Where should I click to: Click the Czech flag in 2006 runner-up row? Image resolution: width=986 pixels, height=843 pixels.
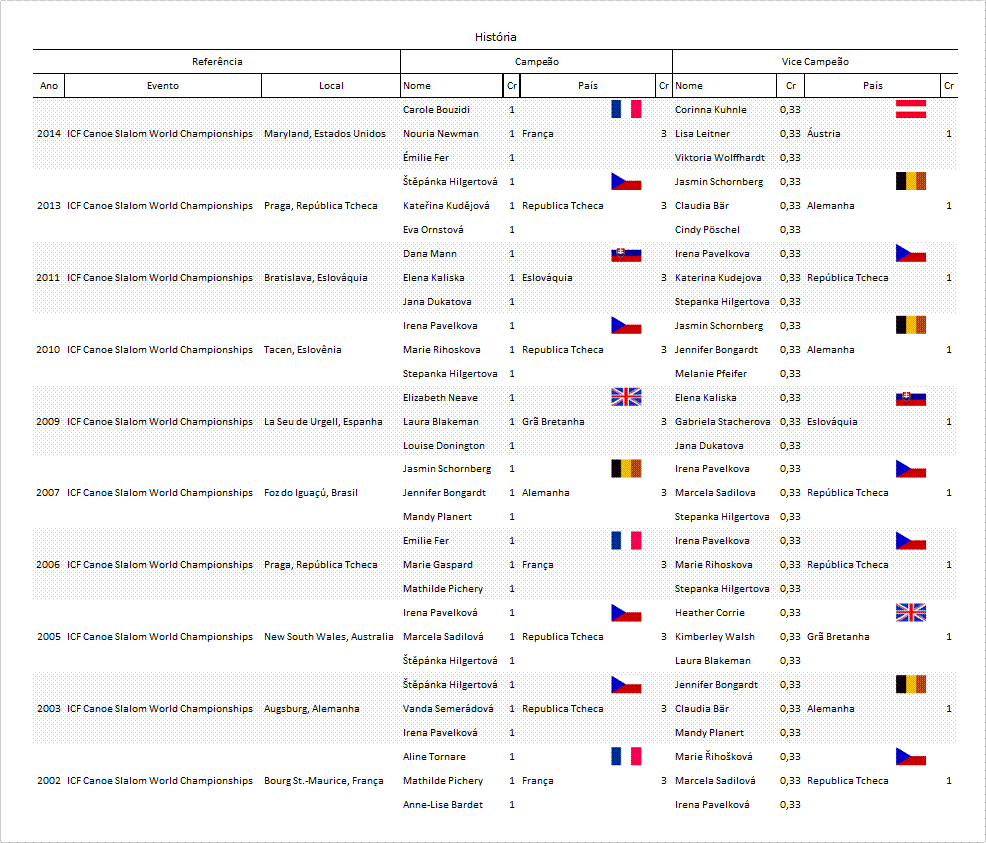(911, 541)
